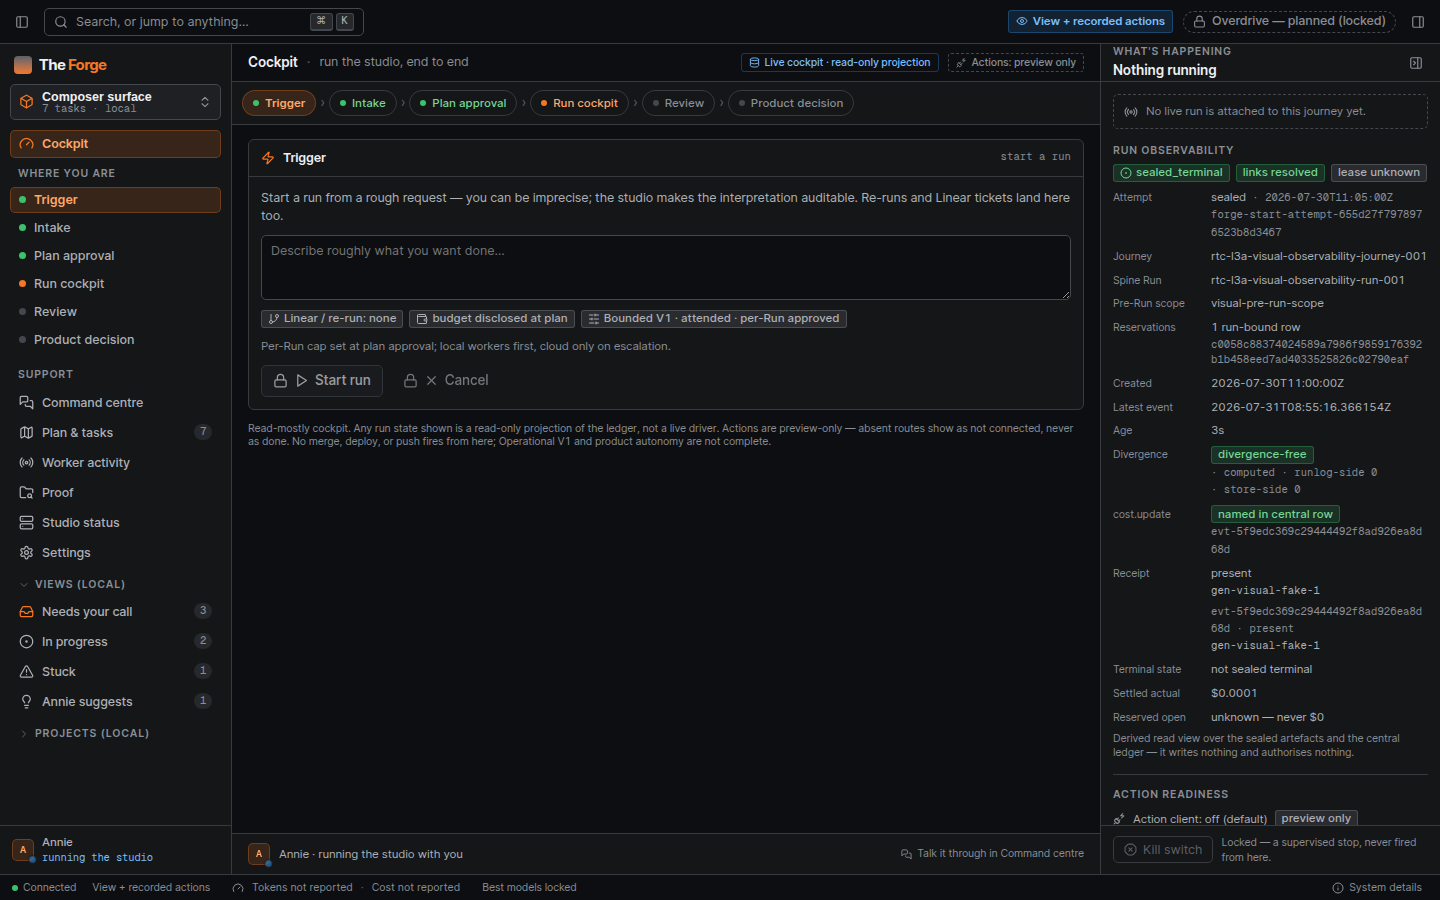Open Plan & tasks from sidebar
1440x900 pixels.
(115, 433)
